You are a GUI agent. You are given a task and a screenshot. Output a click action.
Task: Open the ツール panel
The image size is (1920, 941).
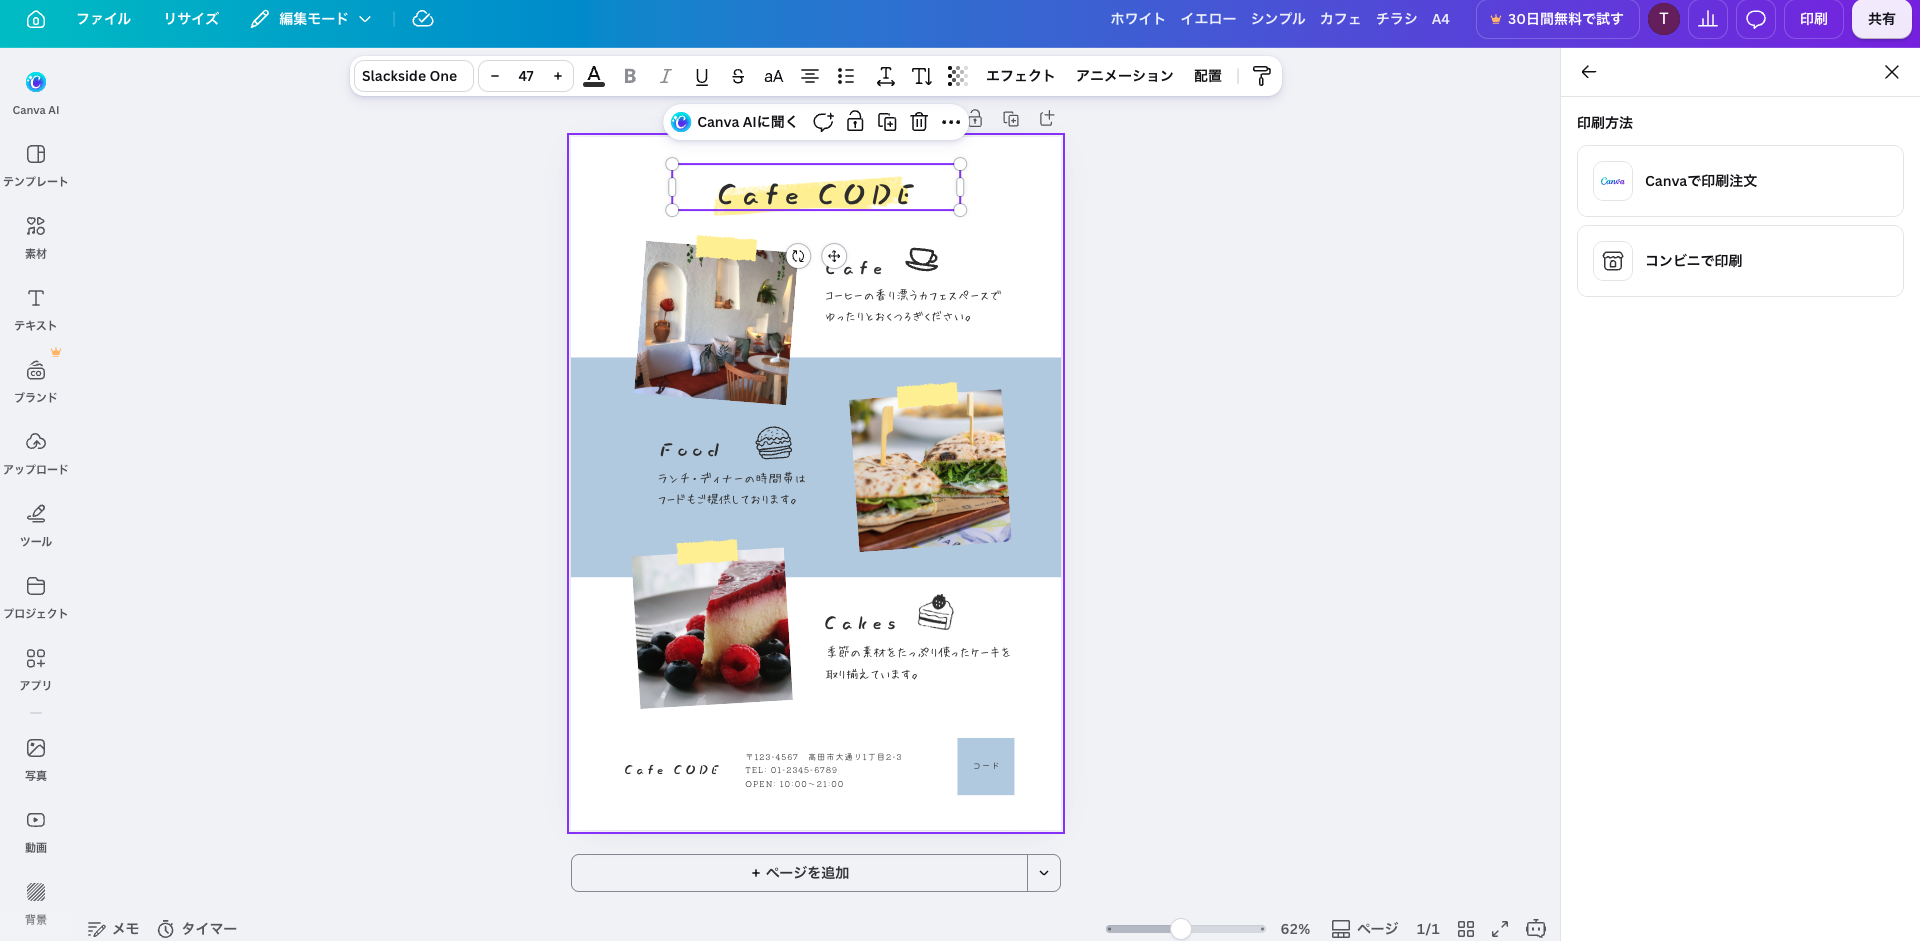click(36, 525)
